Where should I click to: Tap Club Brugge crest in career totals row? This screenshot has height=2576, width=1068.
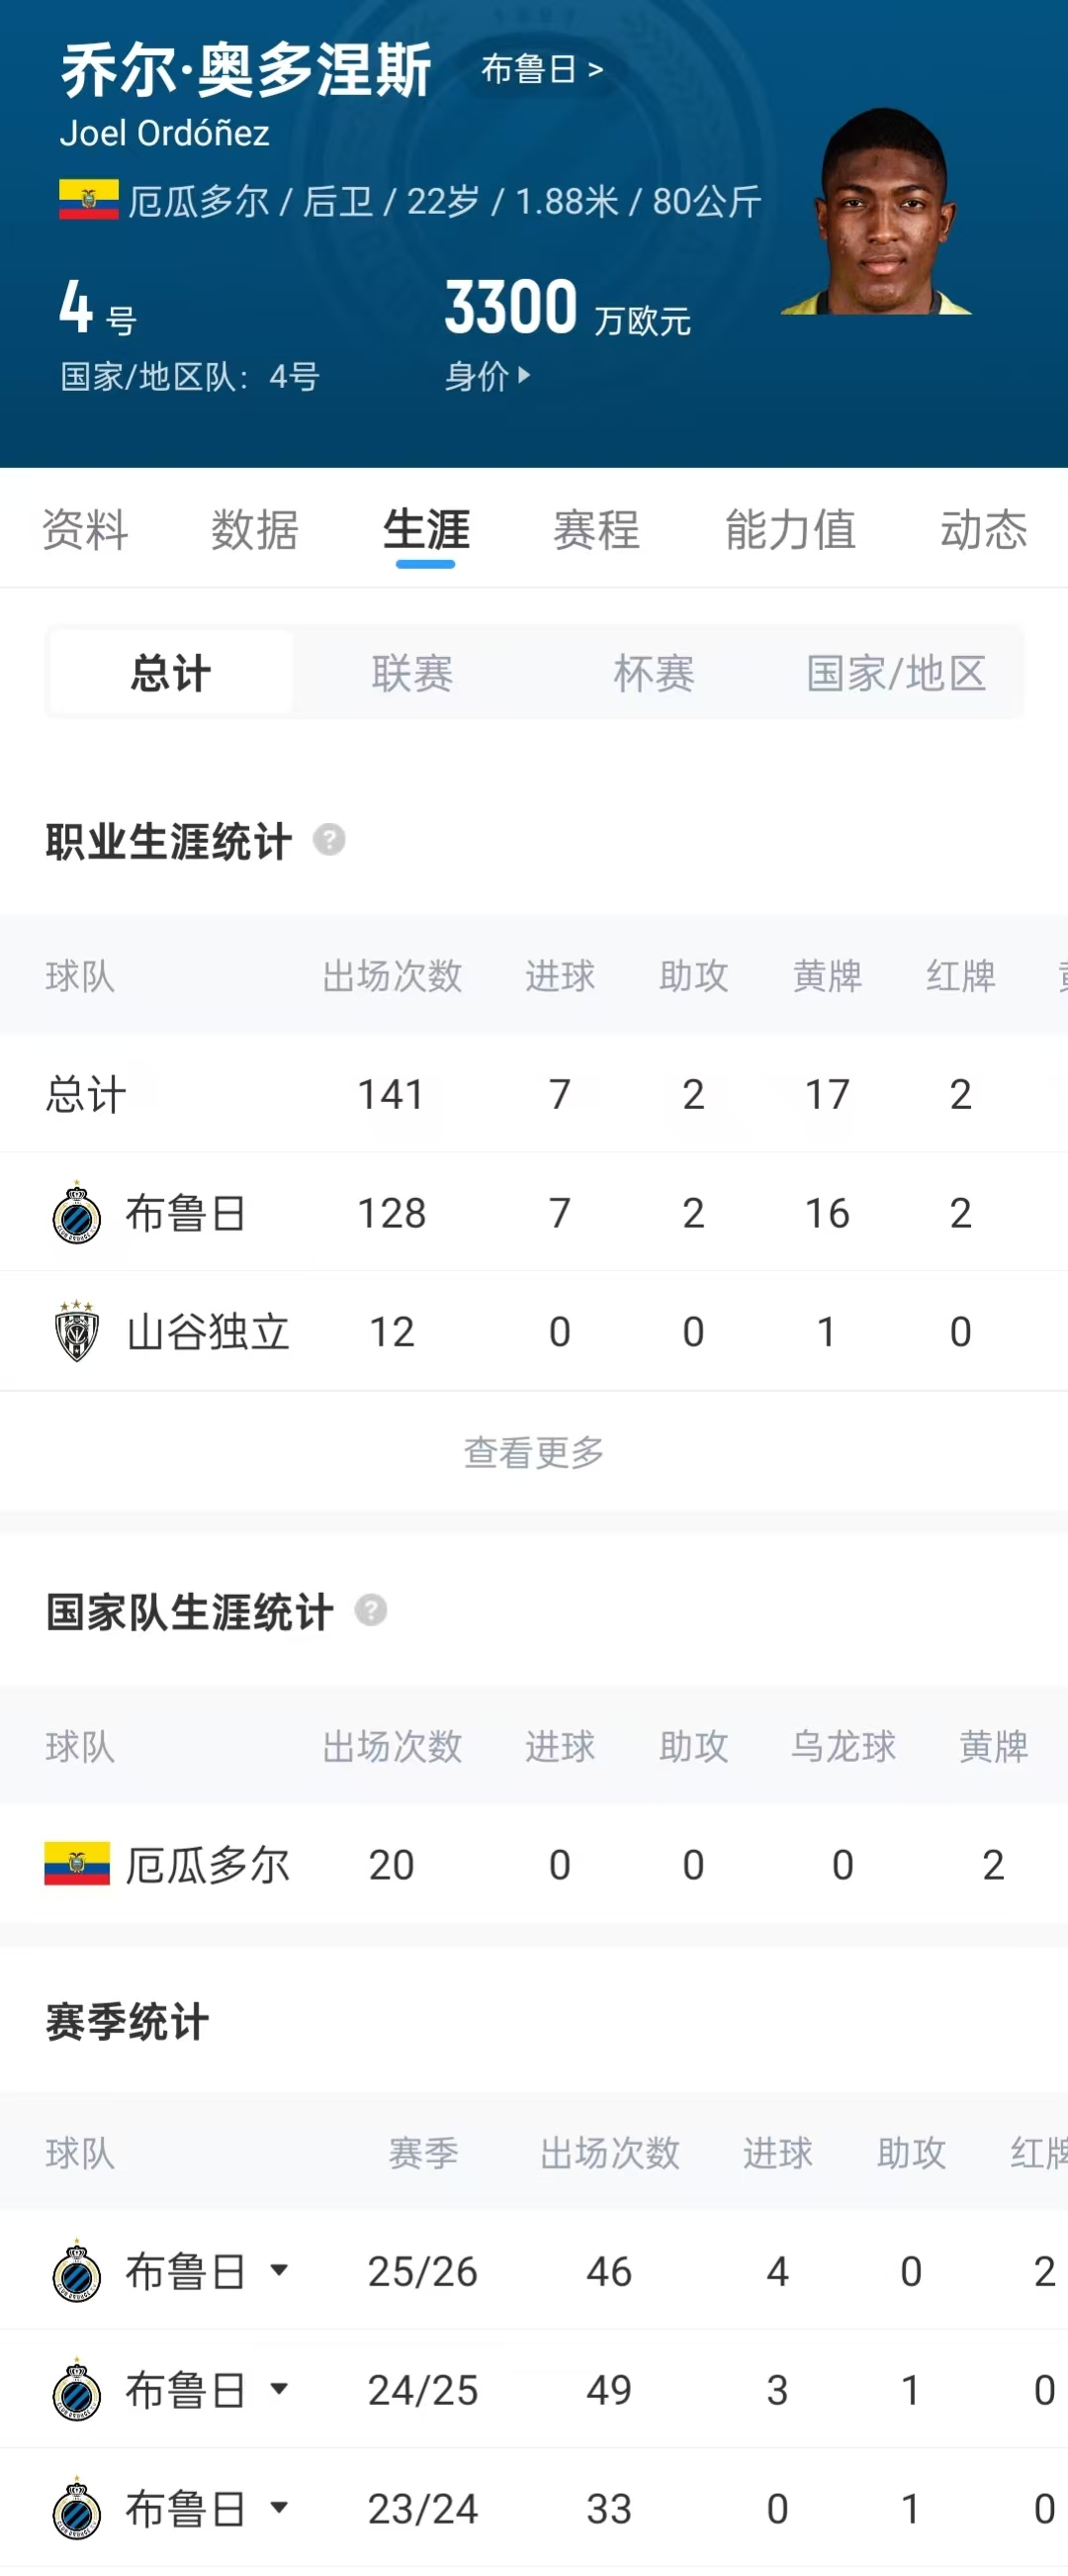(77, 1213)
